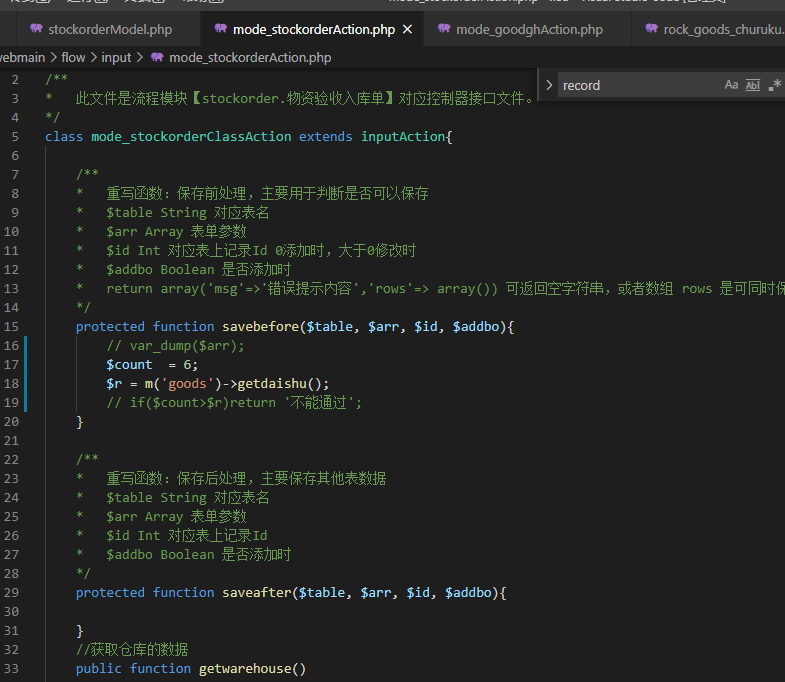Click the elephant icon on mode_goodghAction.php tab
The width and height of the screenshot is (785, 682).
tap(443, 29)
